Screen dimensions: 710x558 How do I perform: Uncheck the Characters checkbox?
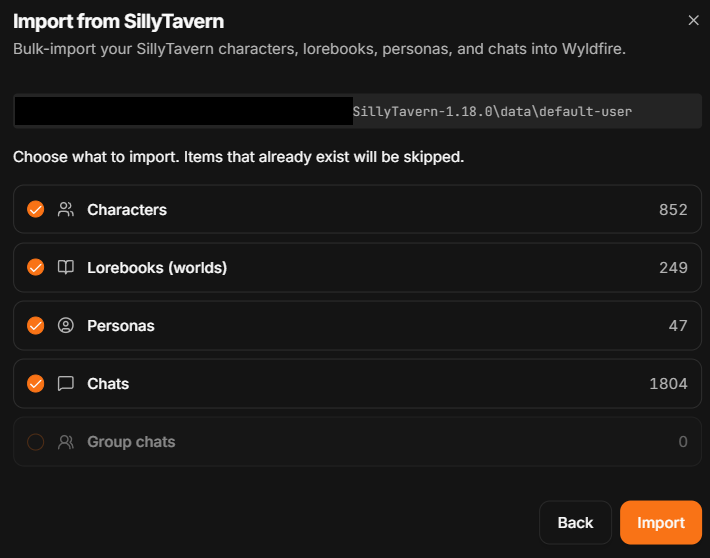click(x=35, y=209)
